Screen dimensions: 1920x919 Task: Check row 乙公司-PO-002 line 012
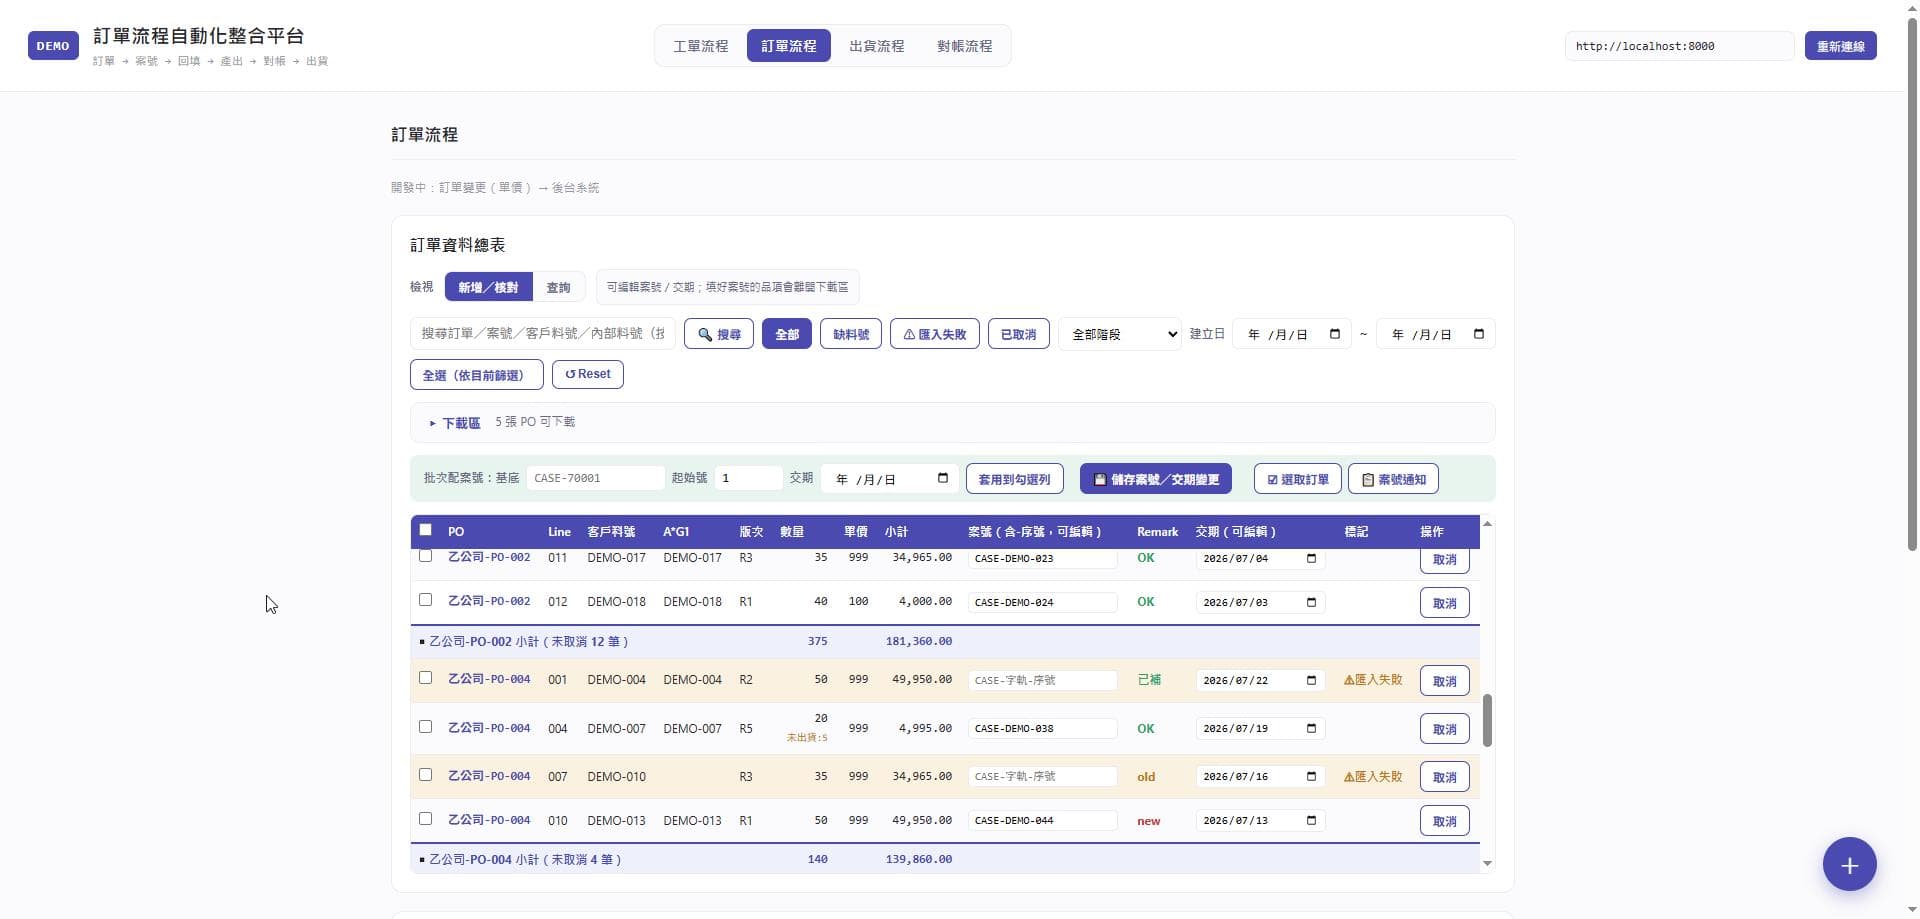(x=425, y=600)
